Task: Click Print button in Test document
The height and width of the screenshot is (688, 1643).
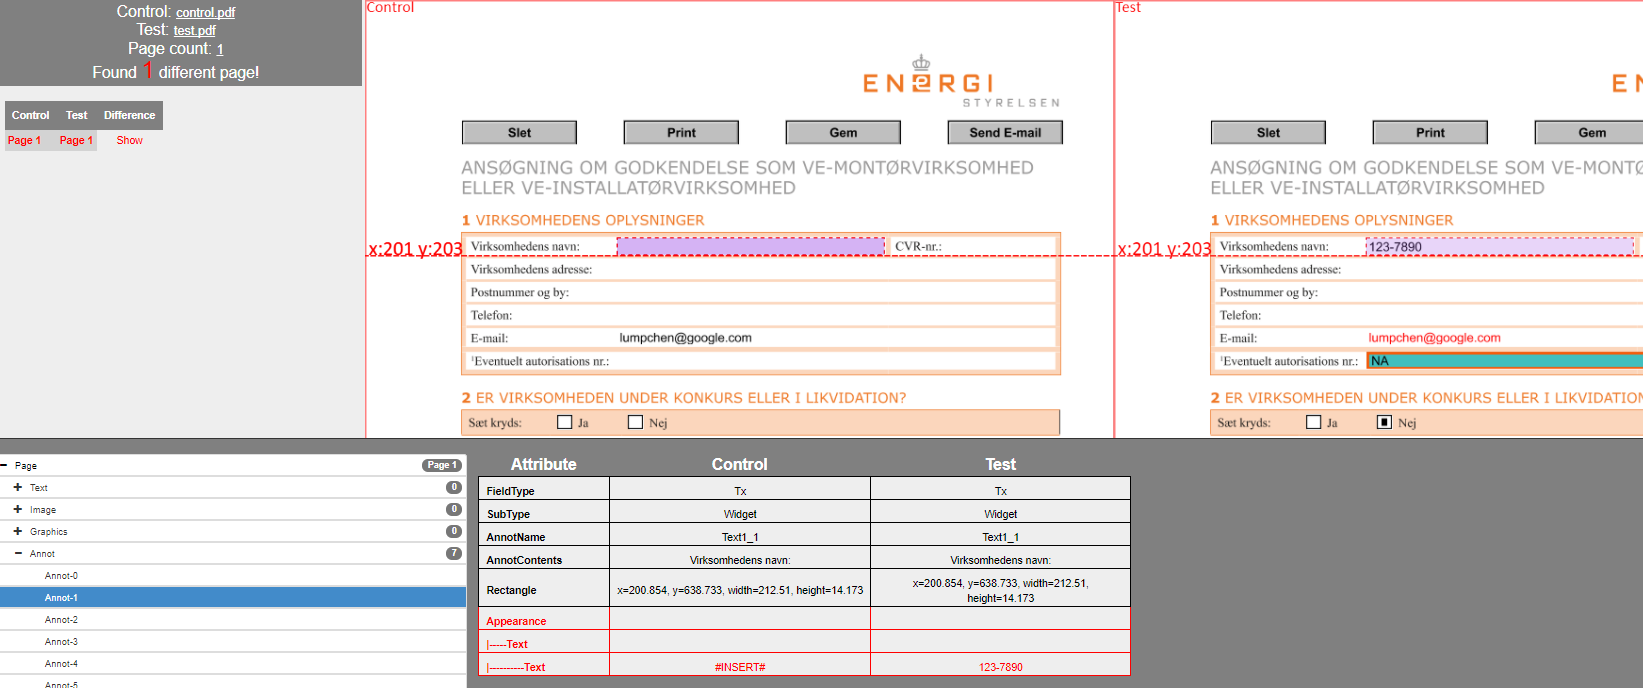Action: tap(1431, 133)
